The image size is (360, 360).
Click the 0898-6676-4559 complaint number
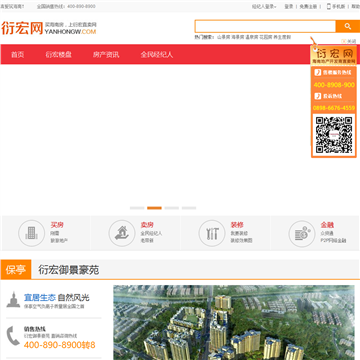[334, 108]
